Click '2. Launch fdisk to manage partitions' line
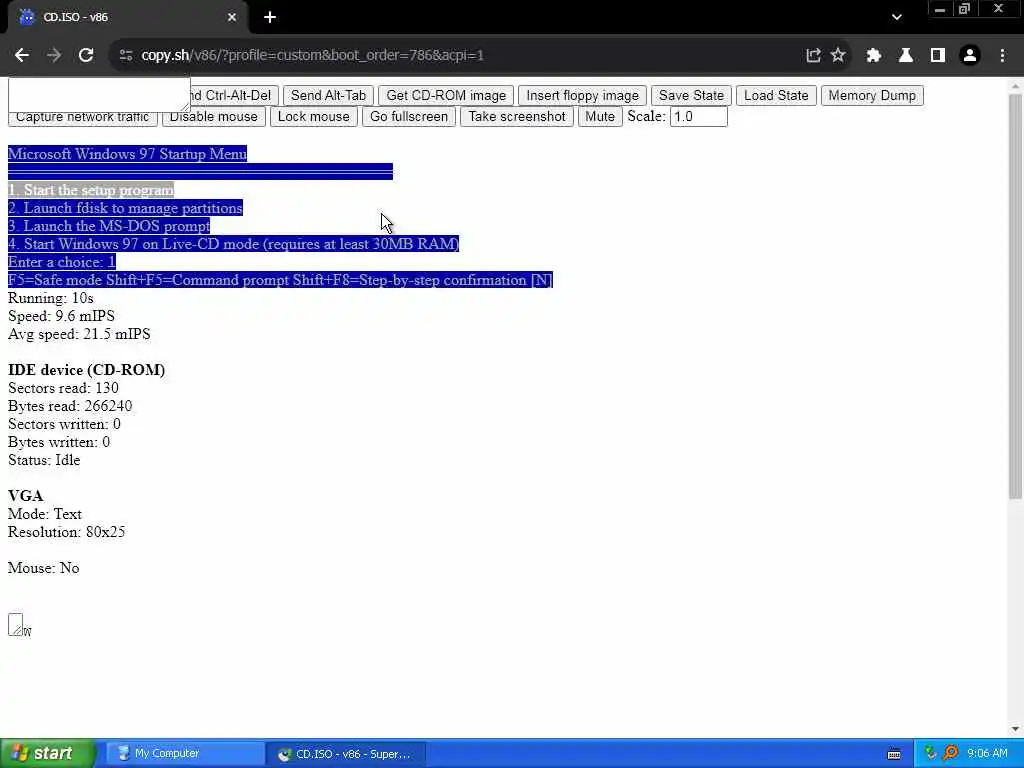 [x=125, y=208]
